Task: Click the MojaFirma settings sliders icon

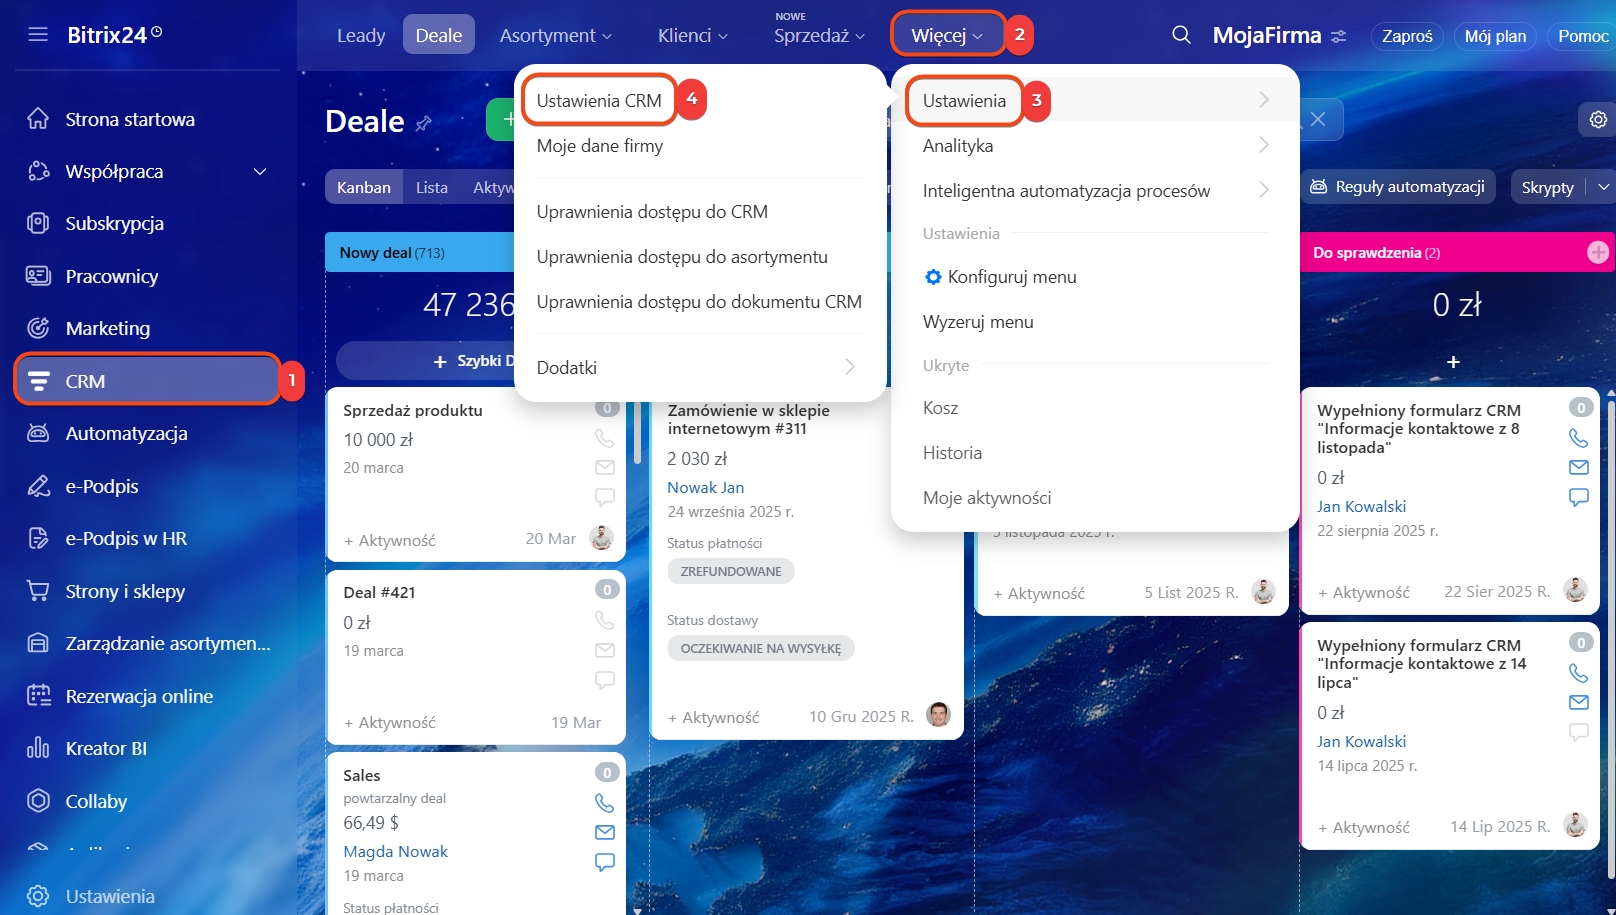Action: point(1339,36)
